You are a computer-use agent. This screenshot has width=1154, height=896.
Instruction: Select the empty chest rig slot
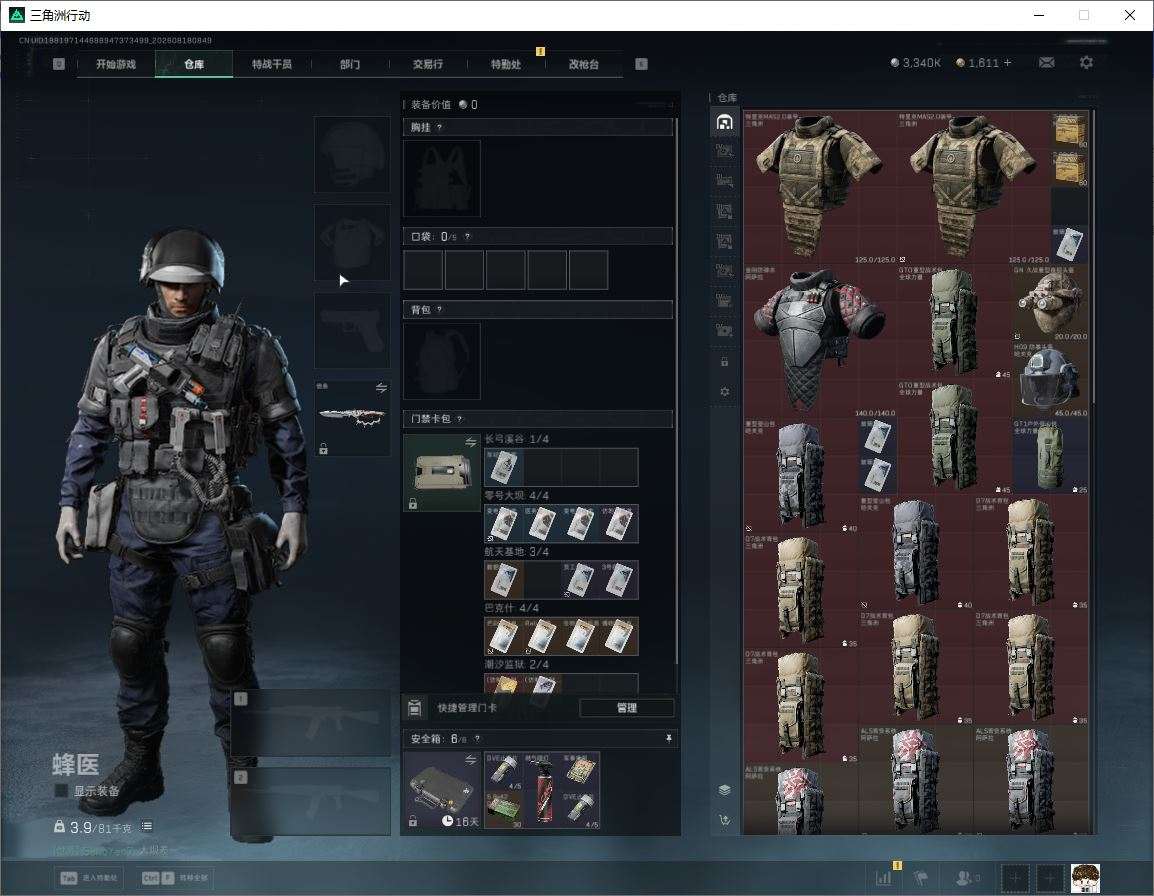(x=442, y=178)
